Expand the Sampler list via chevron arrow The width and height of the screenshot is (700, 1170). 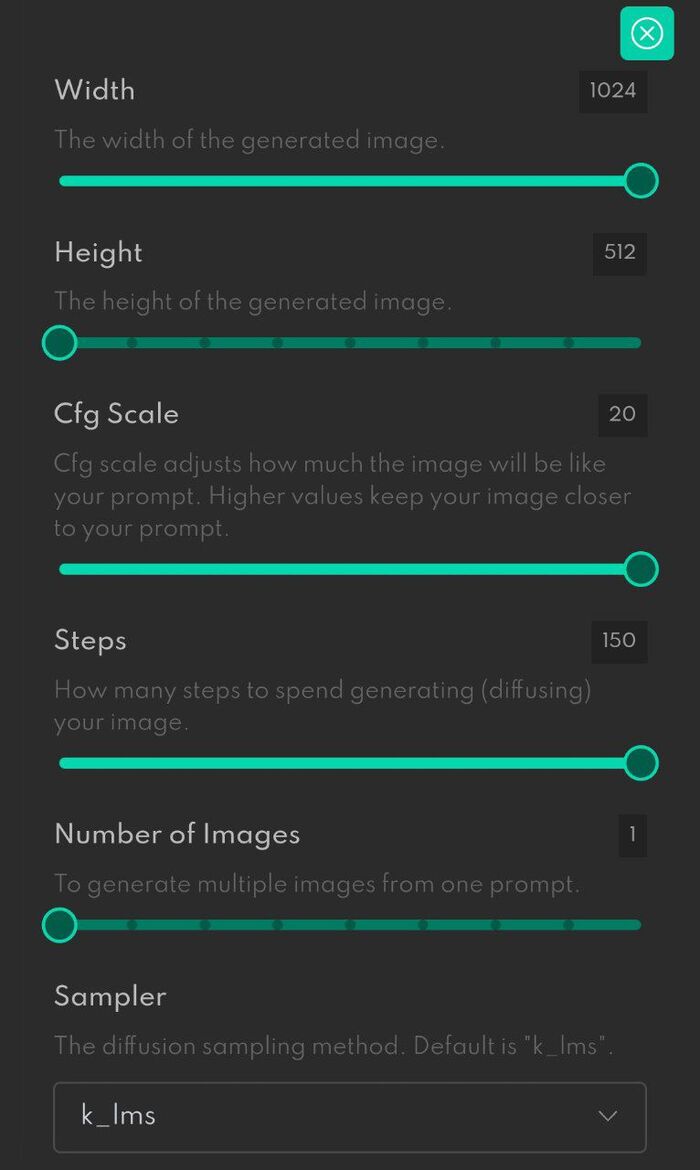[x=607, y=1116]
